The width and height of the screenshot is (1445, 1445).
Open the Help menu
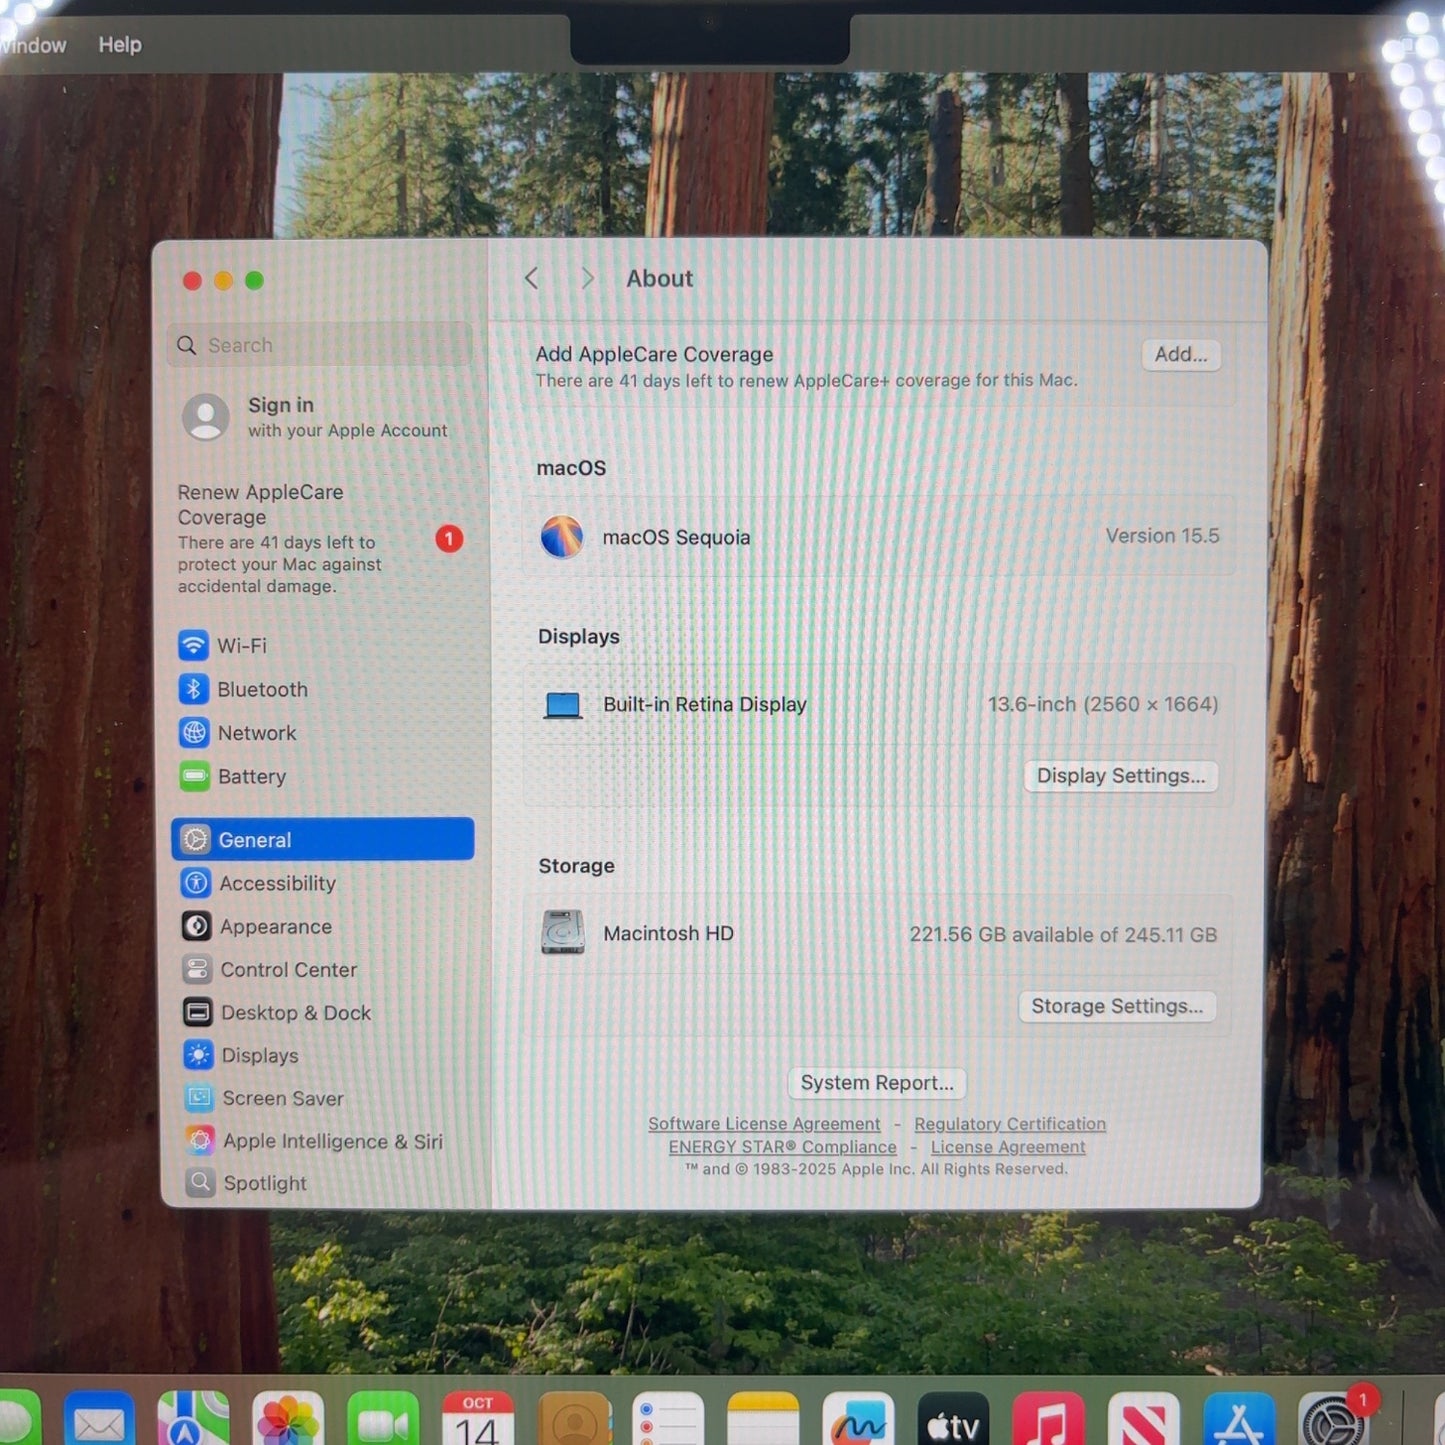point(120,45)
